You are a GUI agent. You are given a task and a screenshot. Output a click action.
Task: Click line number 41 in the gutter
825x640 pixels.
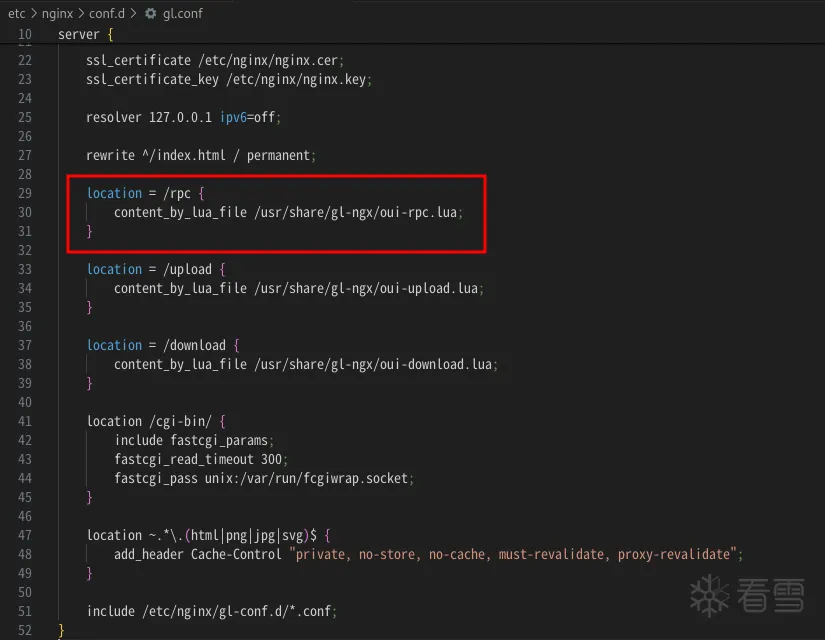(x=24, y=421)
